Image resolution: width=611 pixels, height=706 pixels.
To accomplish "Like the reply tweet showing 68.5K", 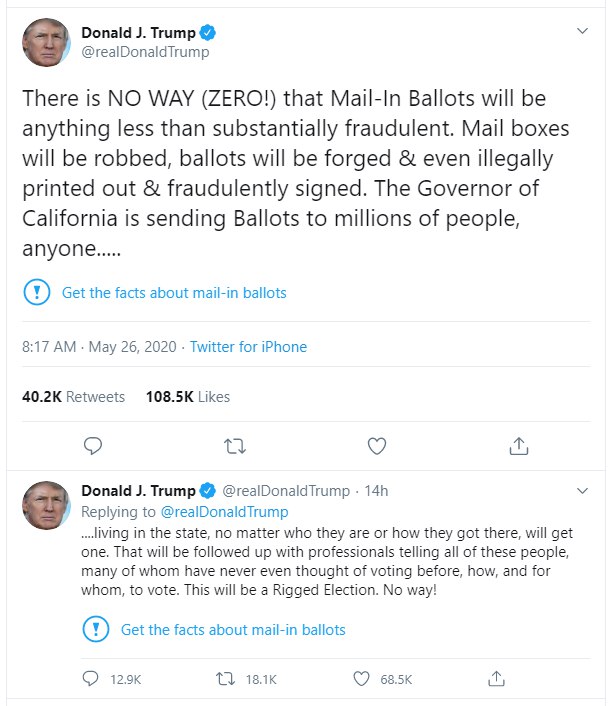I will [363, 680].
